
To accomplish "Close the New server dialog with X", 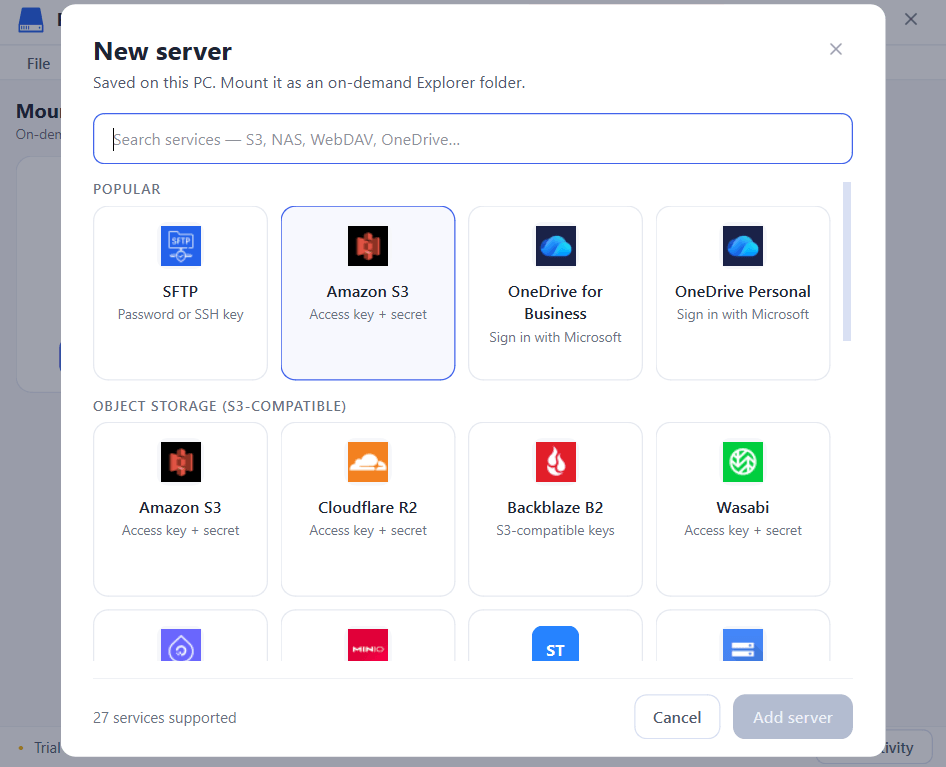I will coord(836,49).
